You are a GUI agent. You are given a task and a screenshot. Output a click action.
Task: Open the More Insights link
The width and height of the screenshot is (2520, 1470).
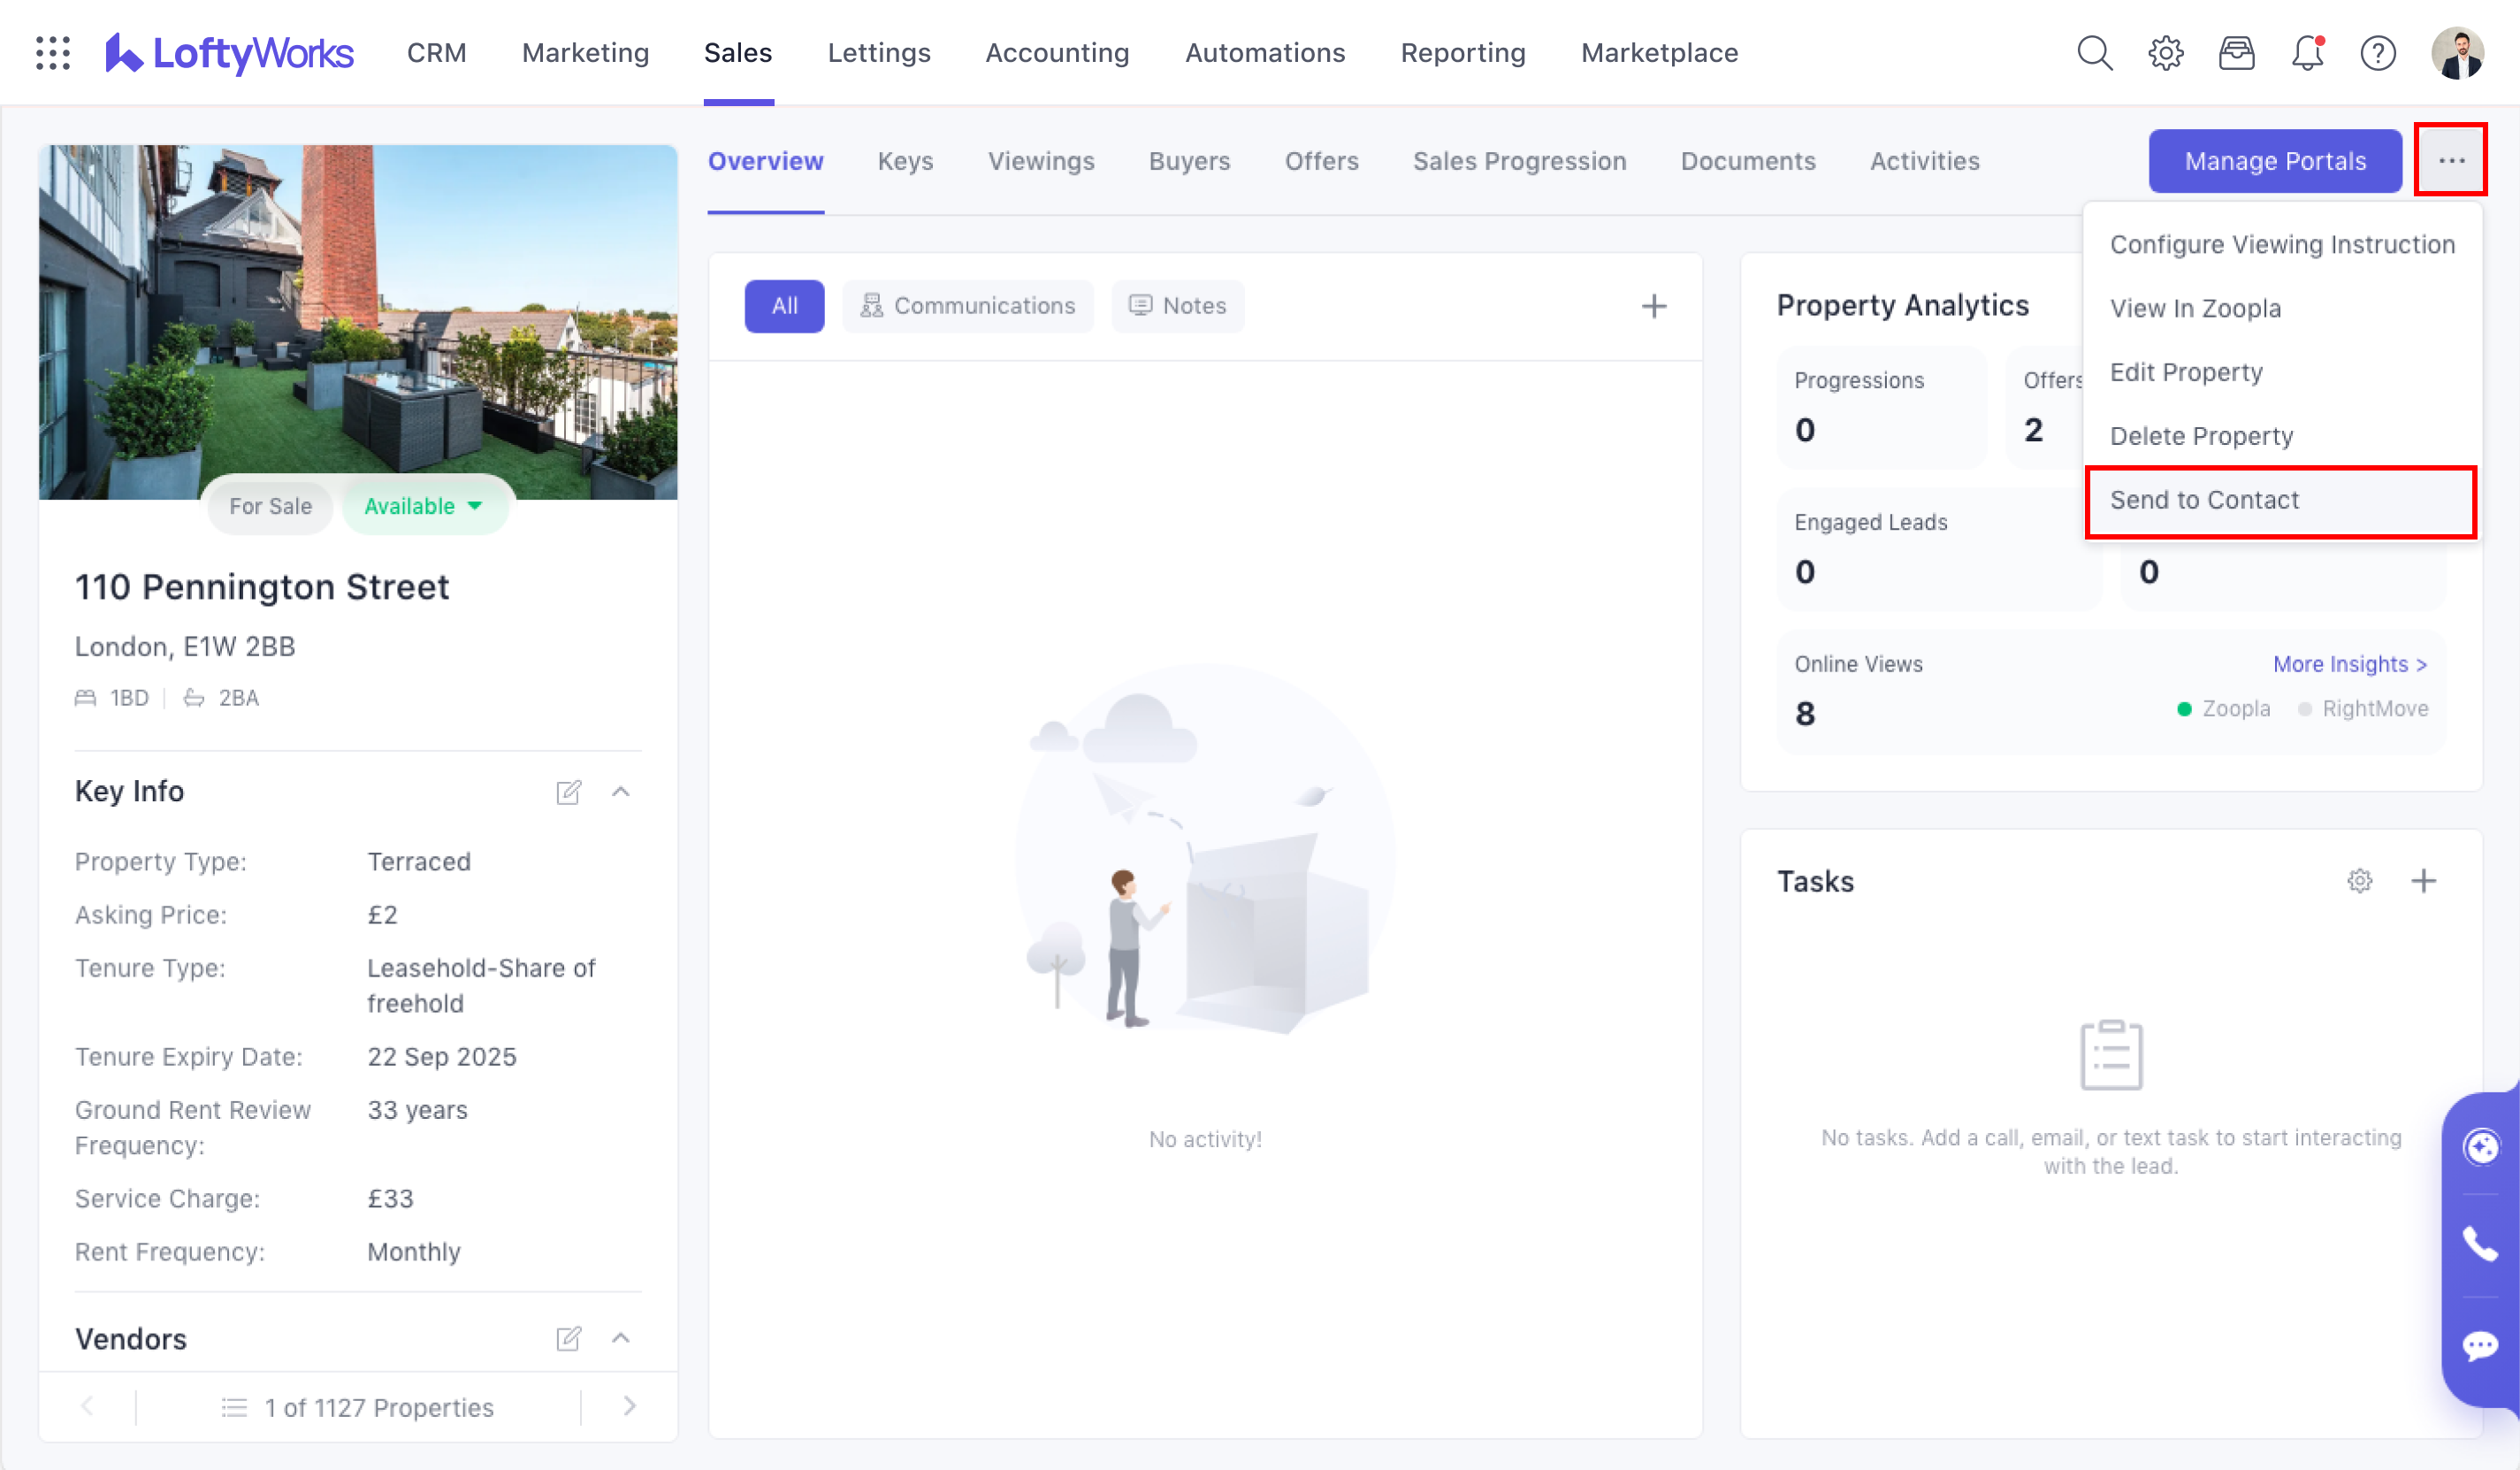click(2349, 664)
